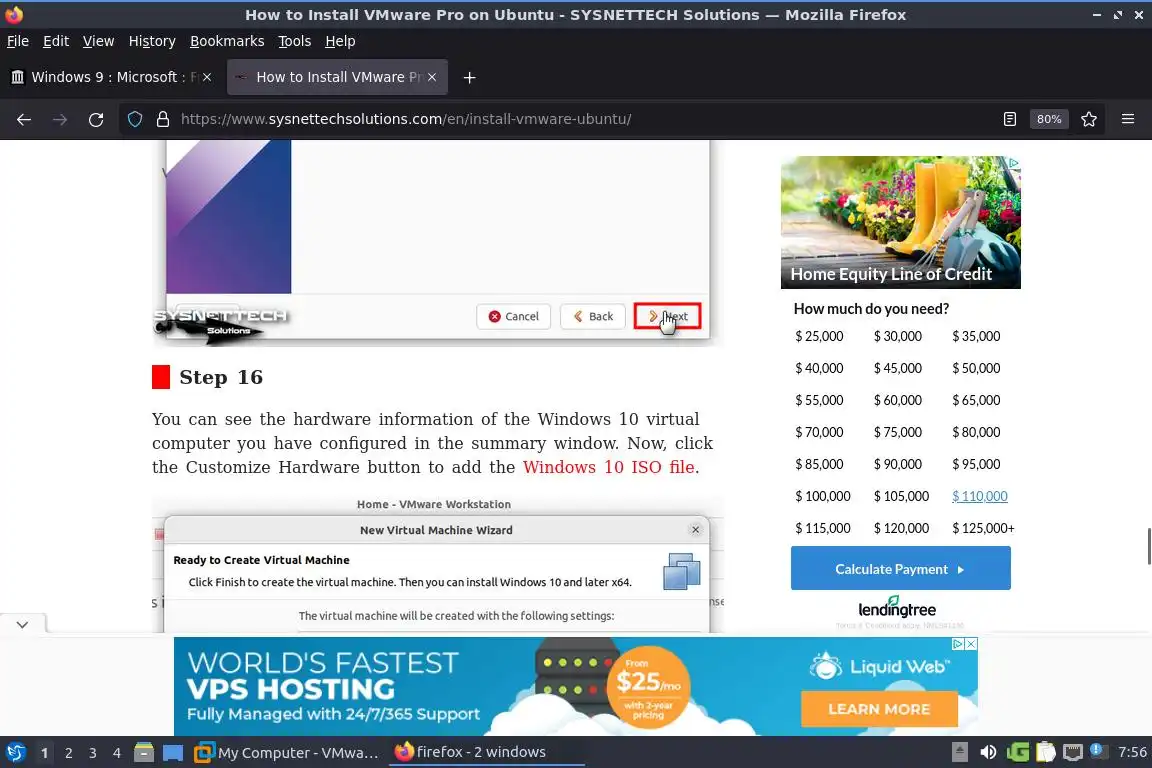Open the notification alert tray icon
Viewport: 1152px width, 768px height.
(1098, 750)
